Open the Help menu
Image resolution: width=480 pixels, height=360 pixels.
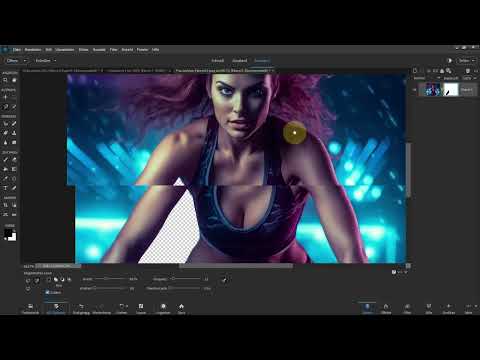pos(155,50)
